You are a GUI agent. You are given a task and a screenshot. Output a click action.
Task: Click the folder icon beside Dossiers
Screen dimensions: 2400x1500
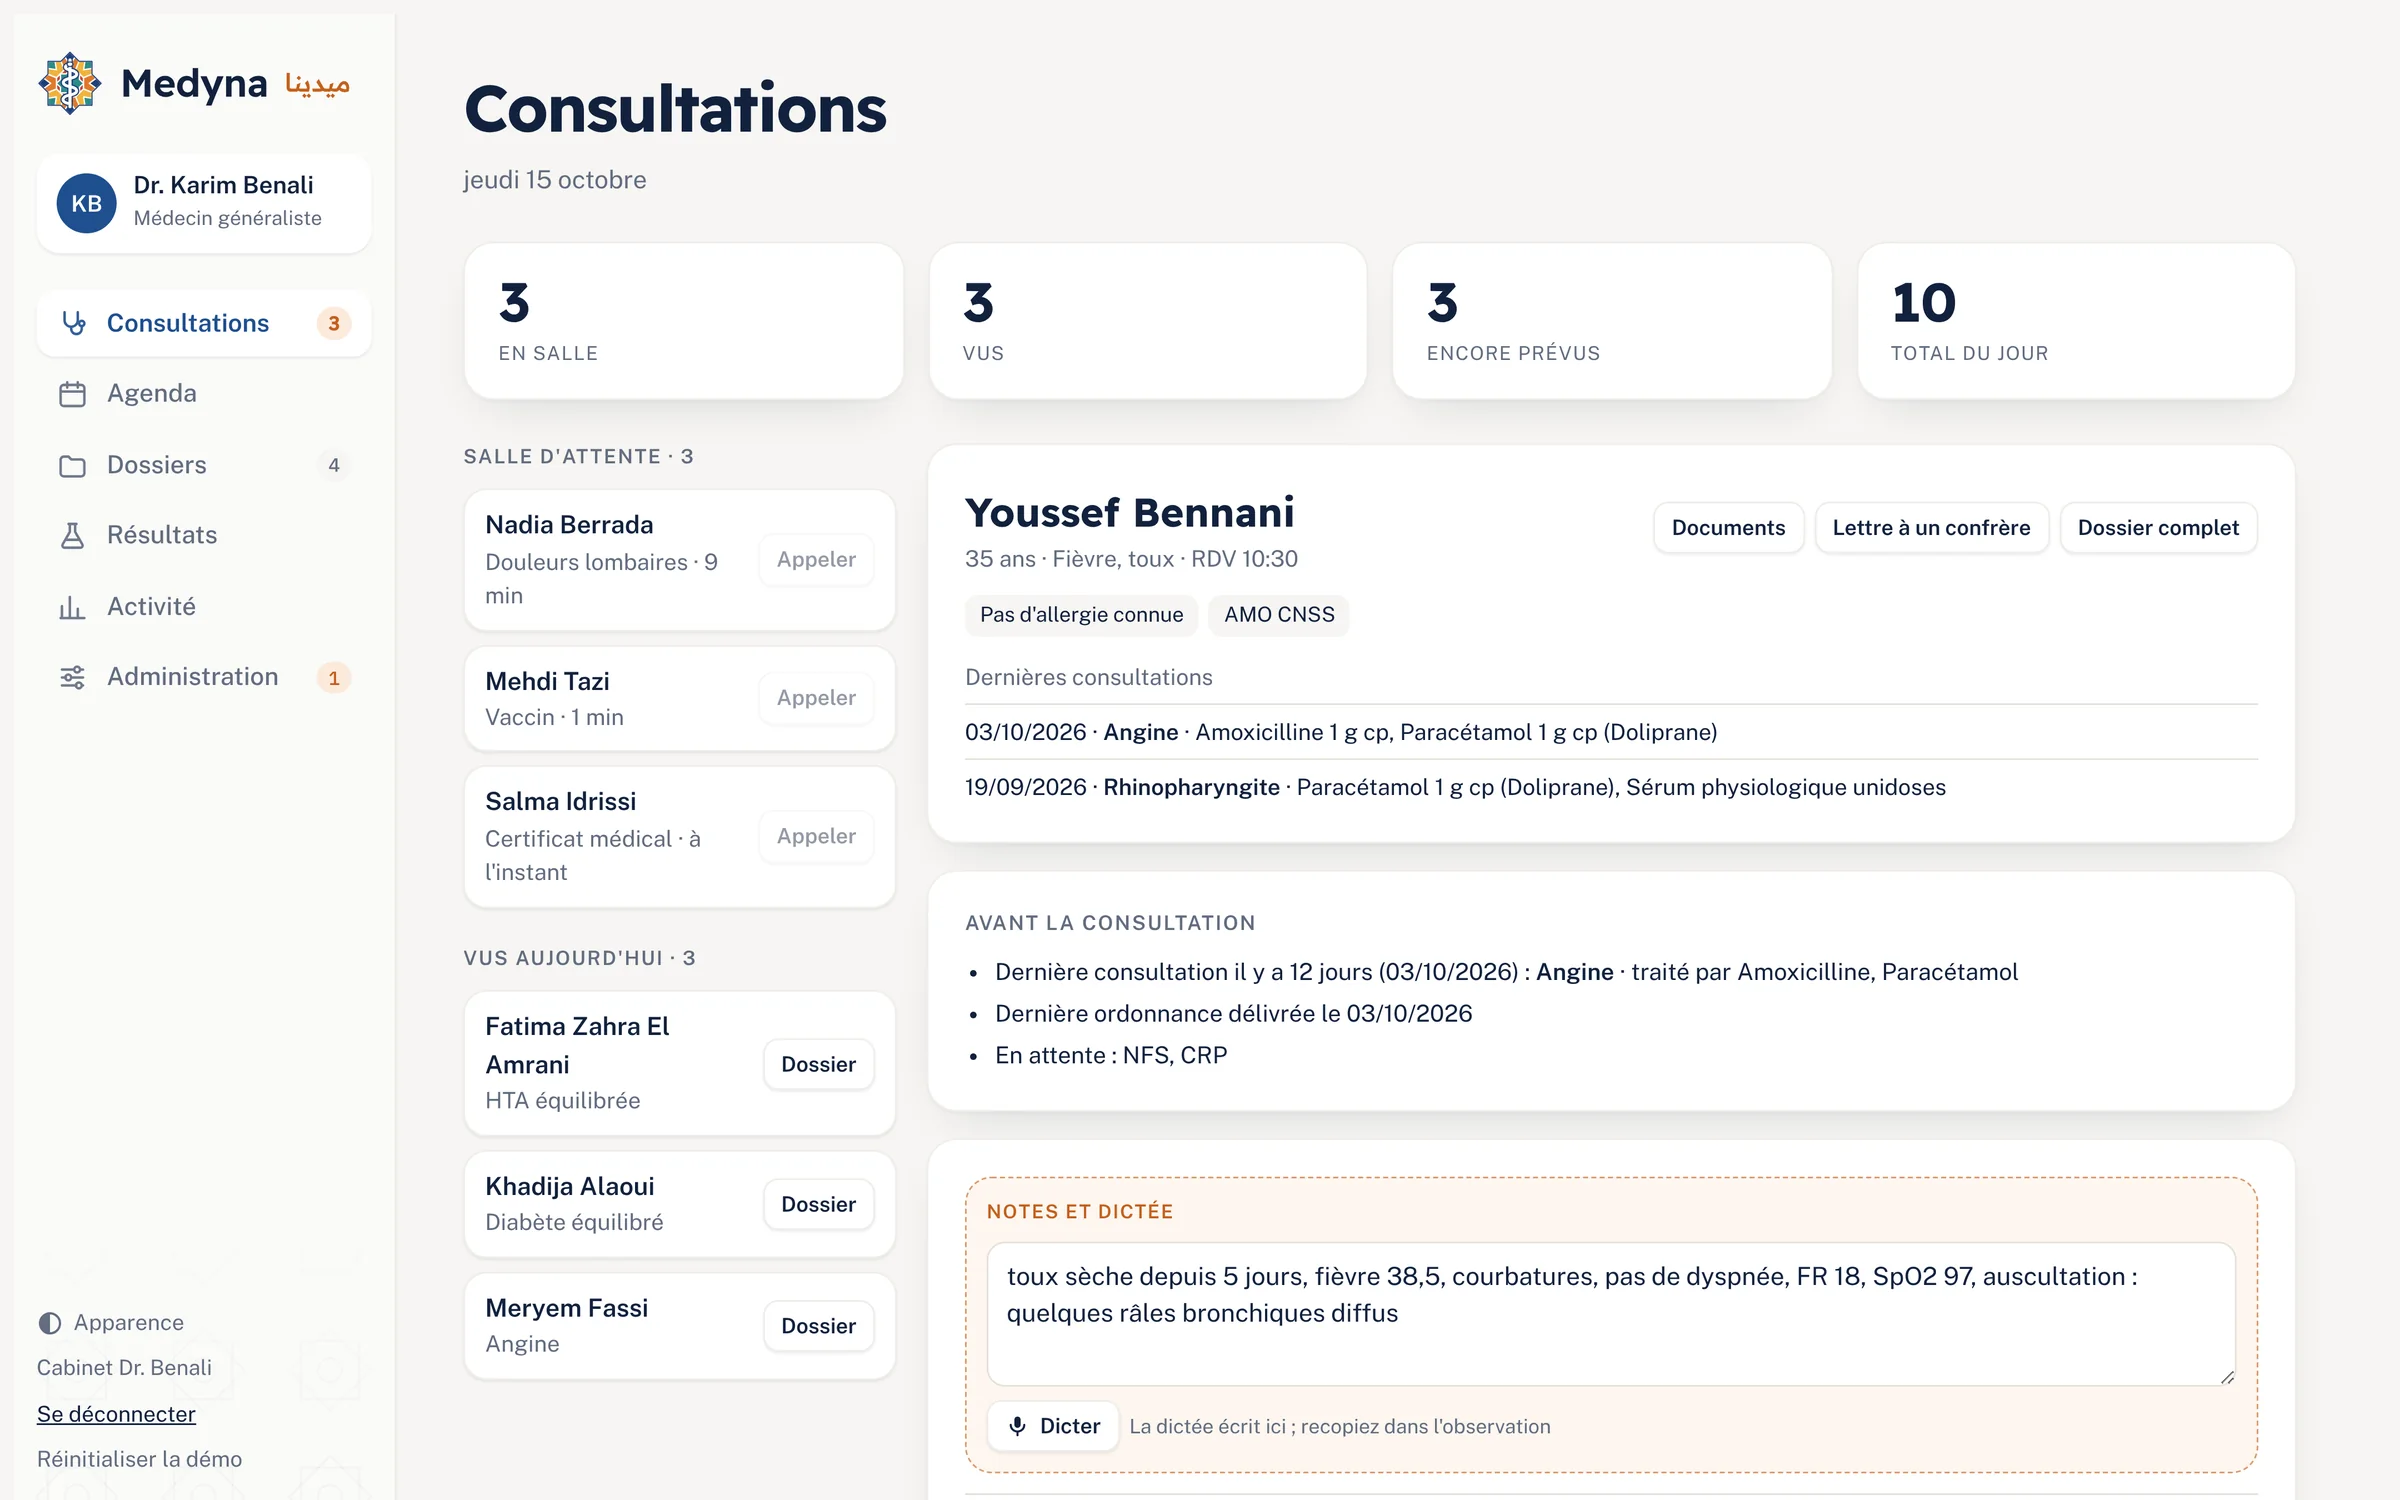(x=73, y=465)
